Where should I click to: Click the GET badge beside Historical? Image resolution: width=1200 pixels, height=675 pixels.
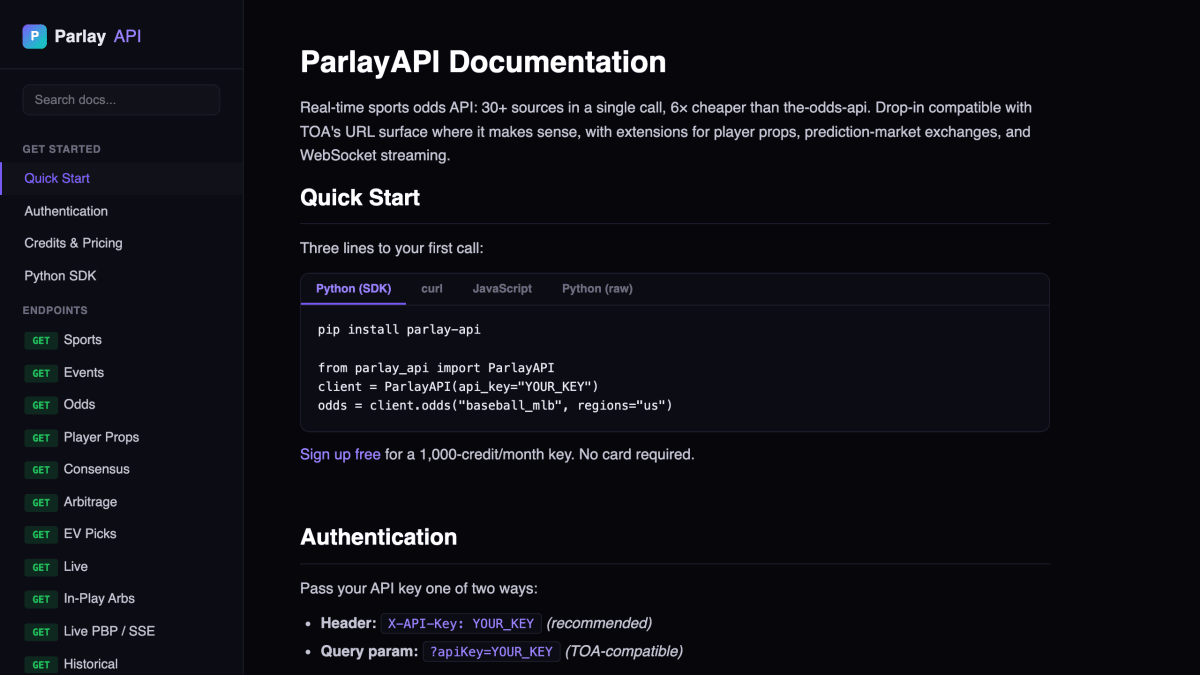click(x=41, y=665)
